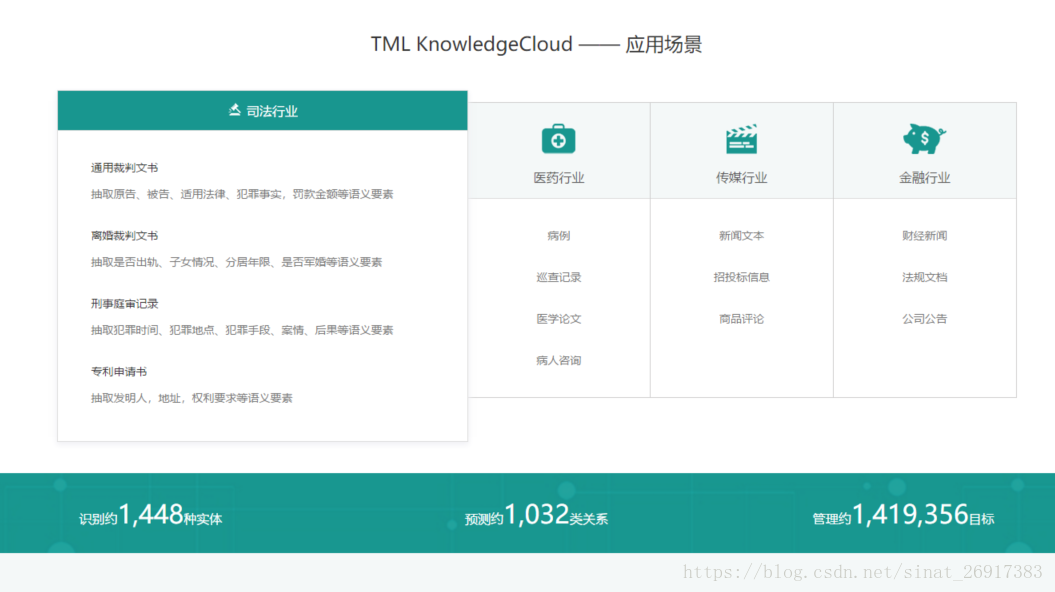Click the medical kit icon above 医药行业
The width and height of the screenshot is (1055, 592).
[x=558, y=139]
